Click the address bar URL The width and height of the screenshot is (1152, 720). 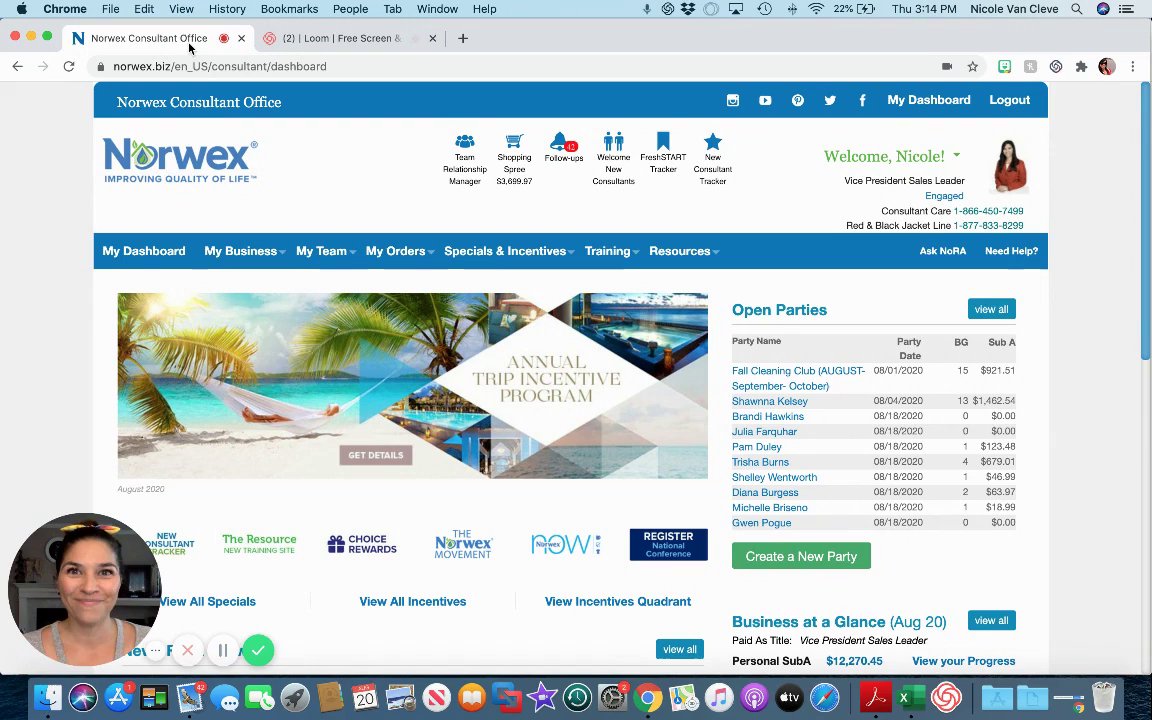click(220, 66)
